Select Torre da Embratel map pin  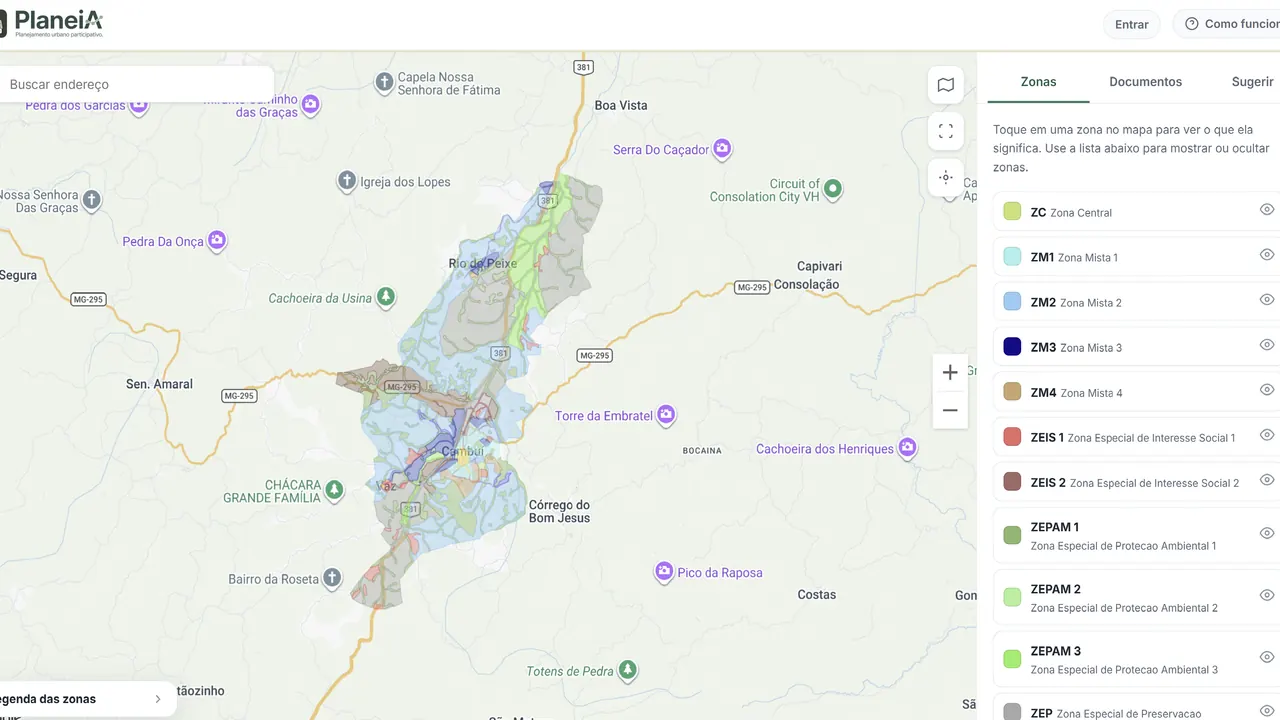pyautogui.click(x=666, y=415)
